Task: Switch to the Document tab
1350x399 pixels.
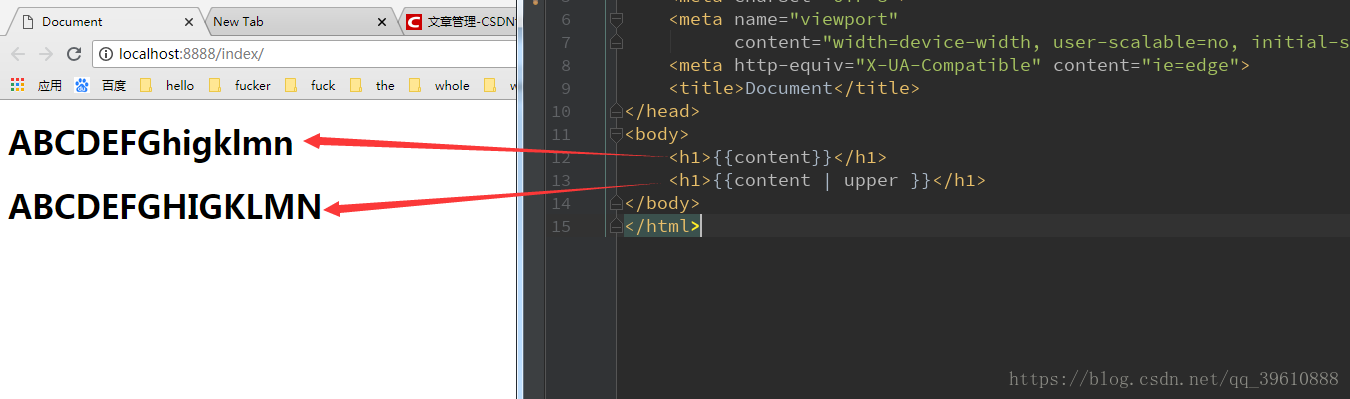Action: pyautogui.click(x=105, y=21)
